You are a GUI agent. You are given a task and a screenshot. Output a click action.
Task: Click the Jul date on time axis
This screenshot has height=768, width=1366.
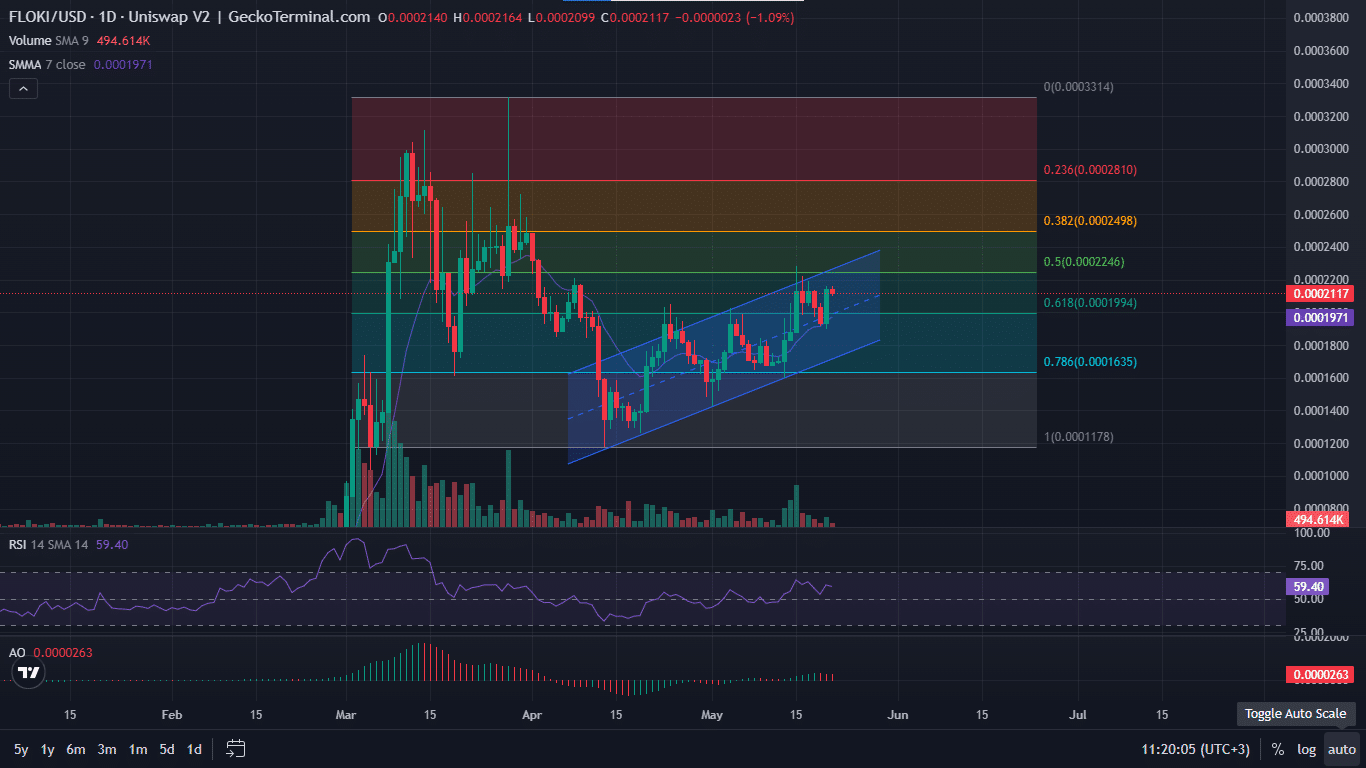[1079, 715]
